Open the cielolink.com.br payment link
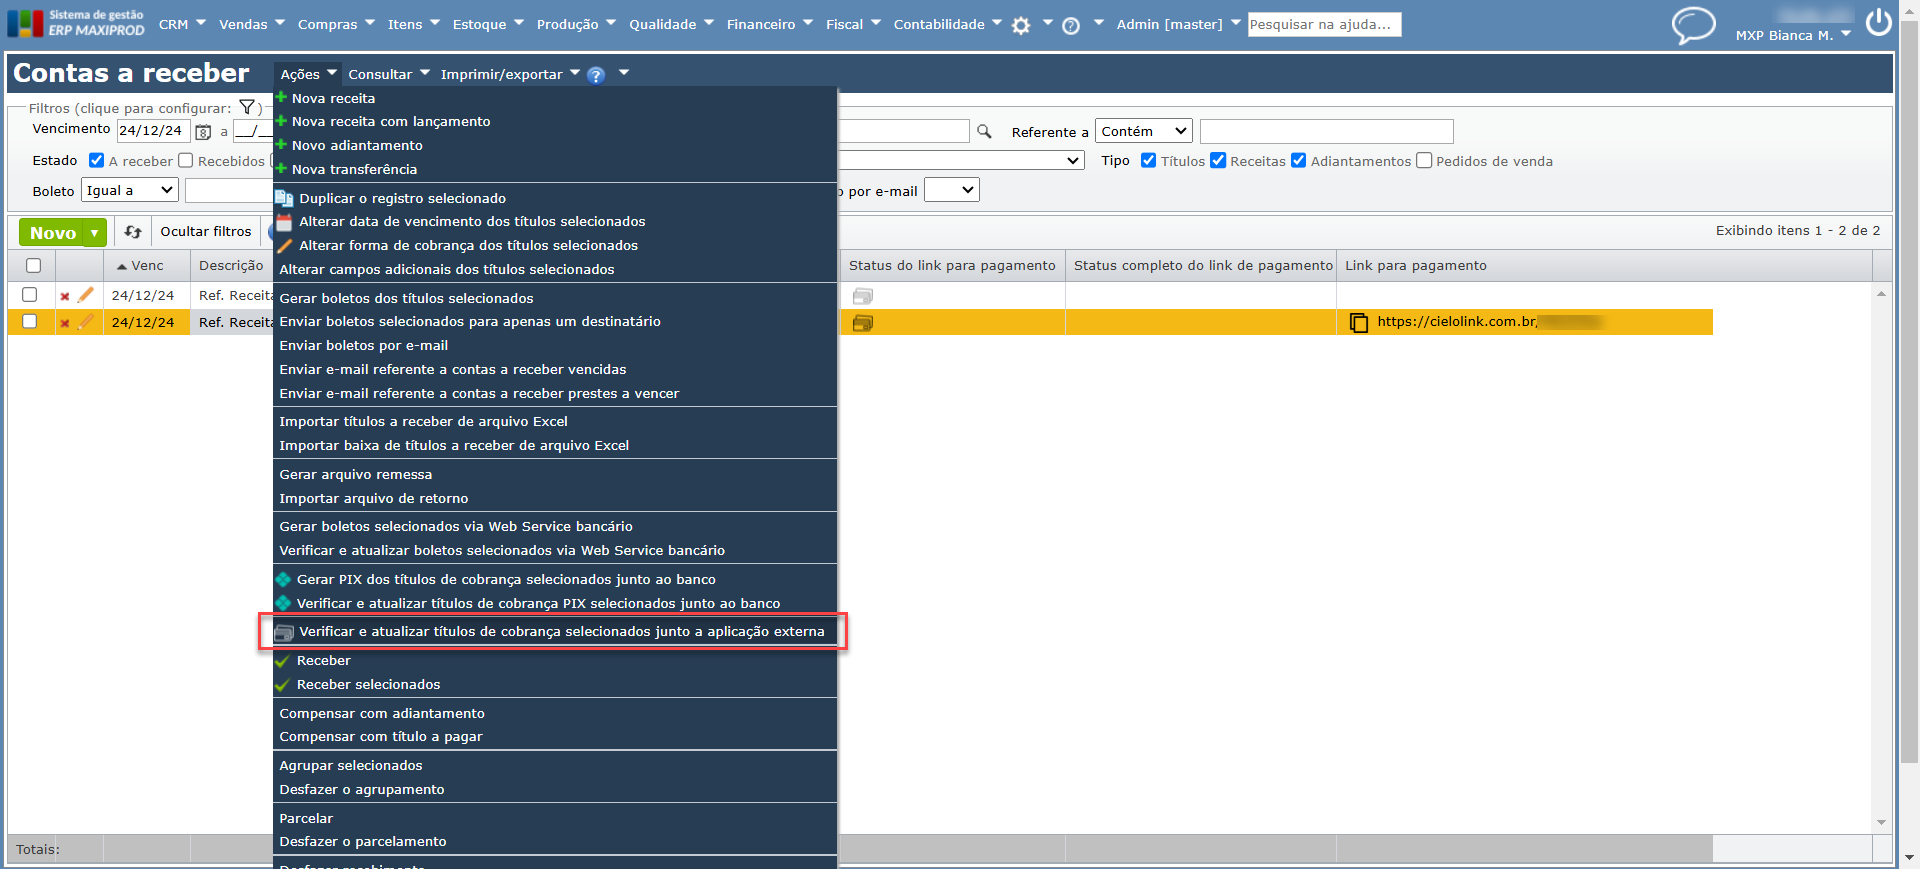This screenshot has width=1920, height=869. pyautogui.click(x=1457, y=321)
